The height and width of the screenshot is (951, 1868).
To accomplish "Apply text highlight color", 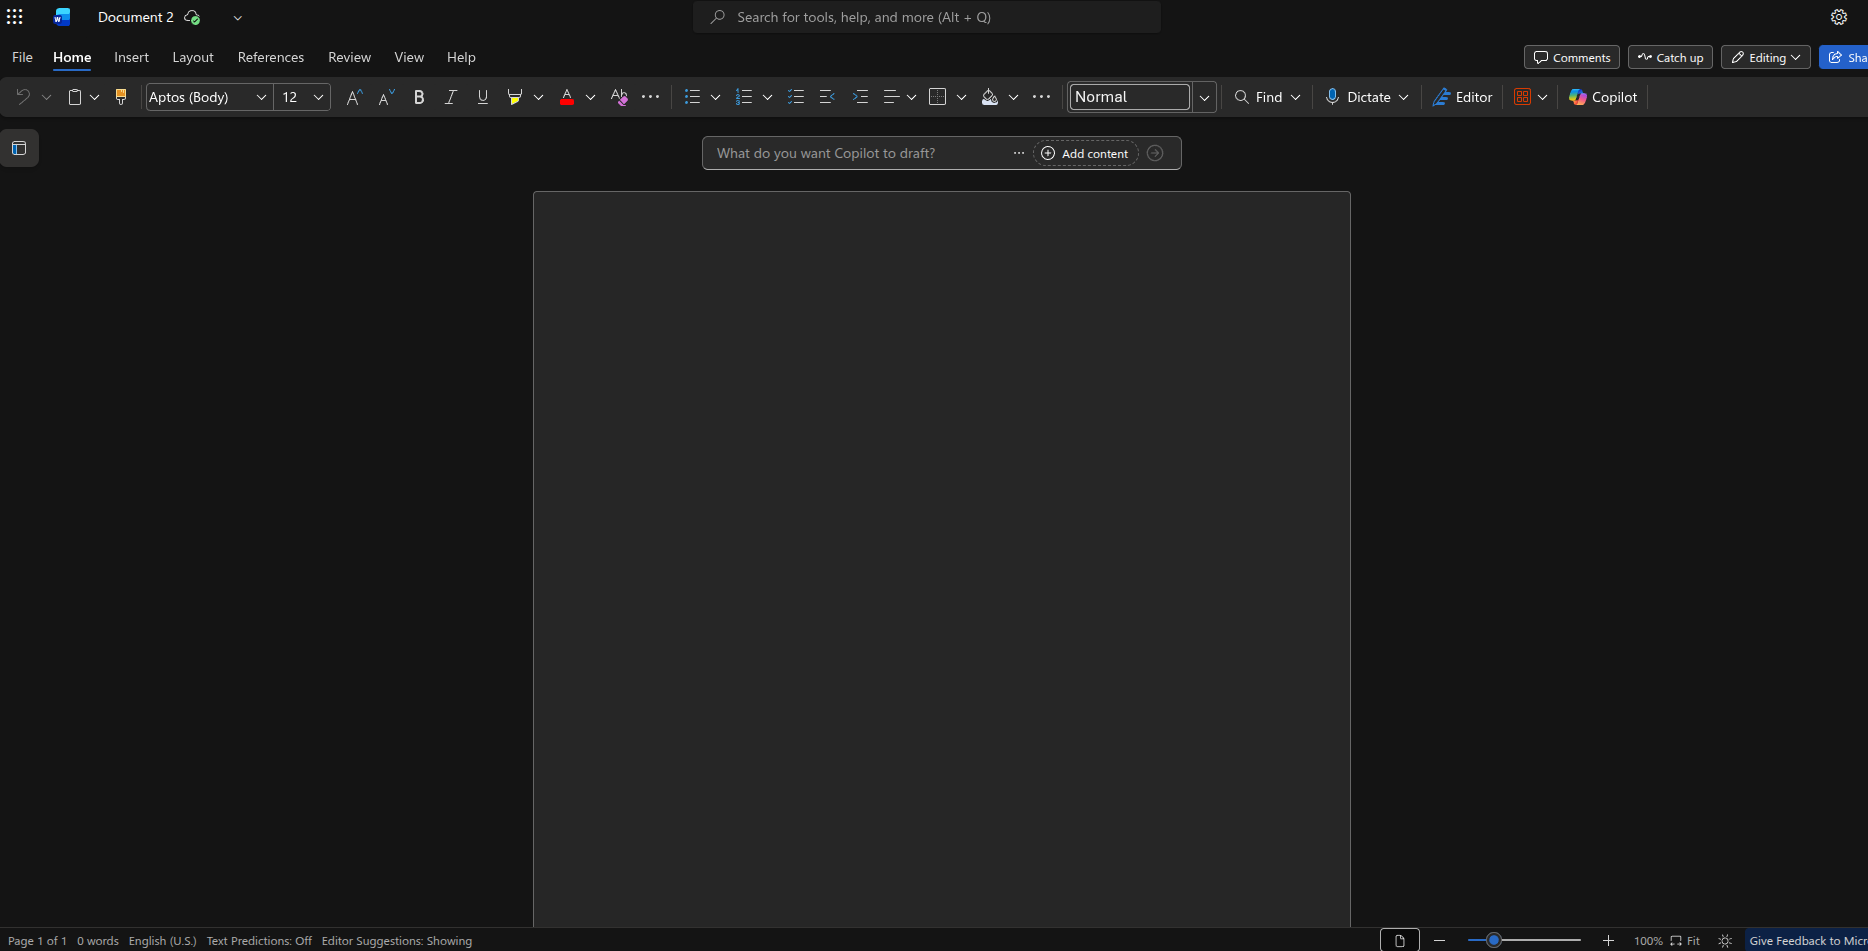I will pos(515,97).
